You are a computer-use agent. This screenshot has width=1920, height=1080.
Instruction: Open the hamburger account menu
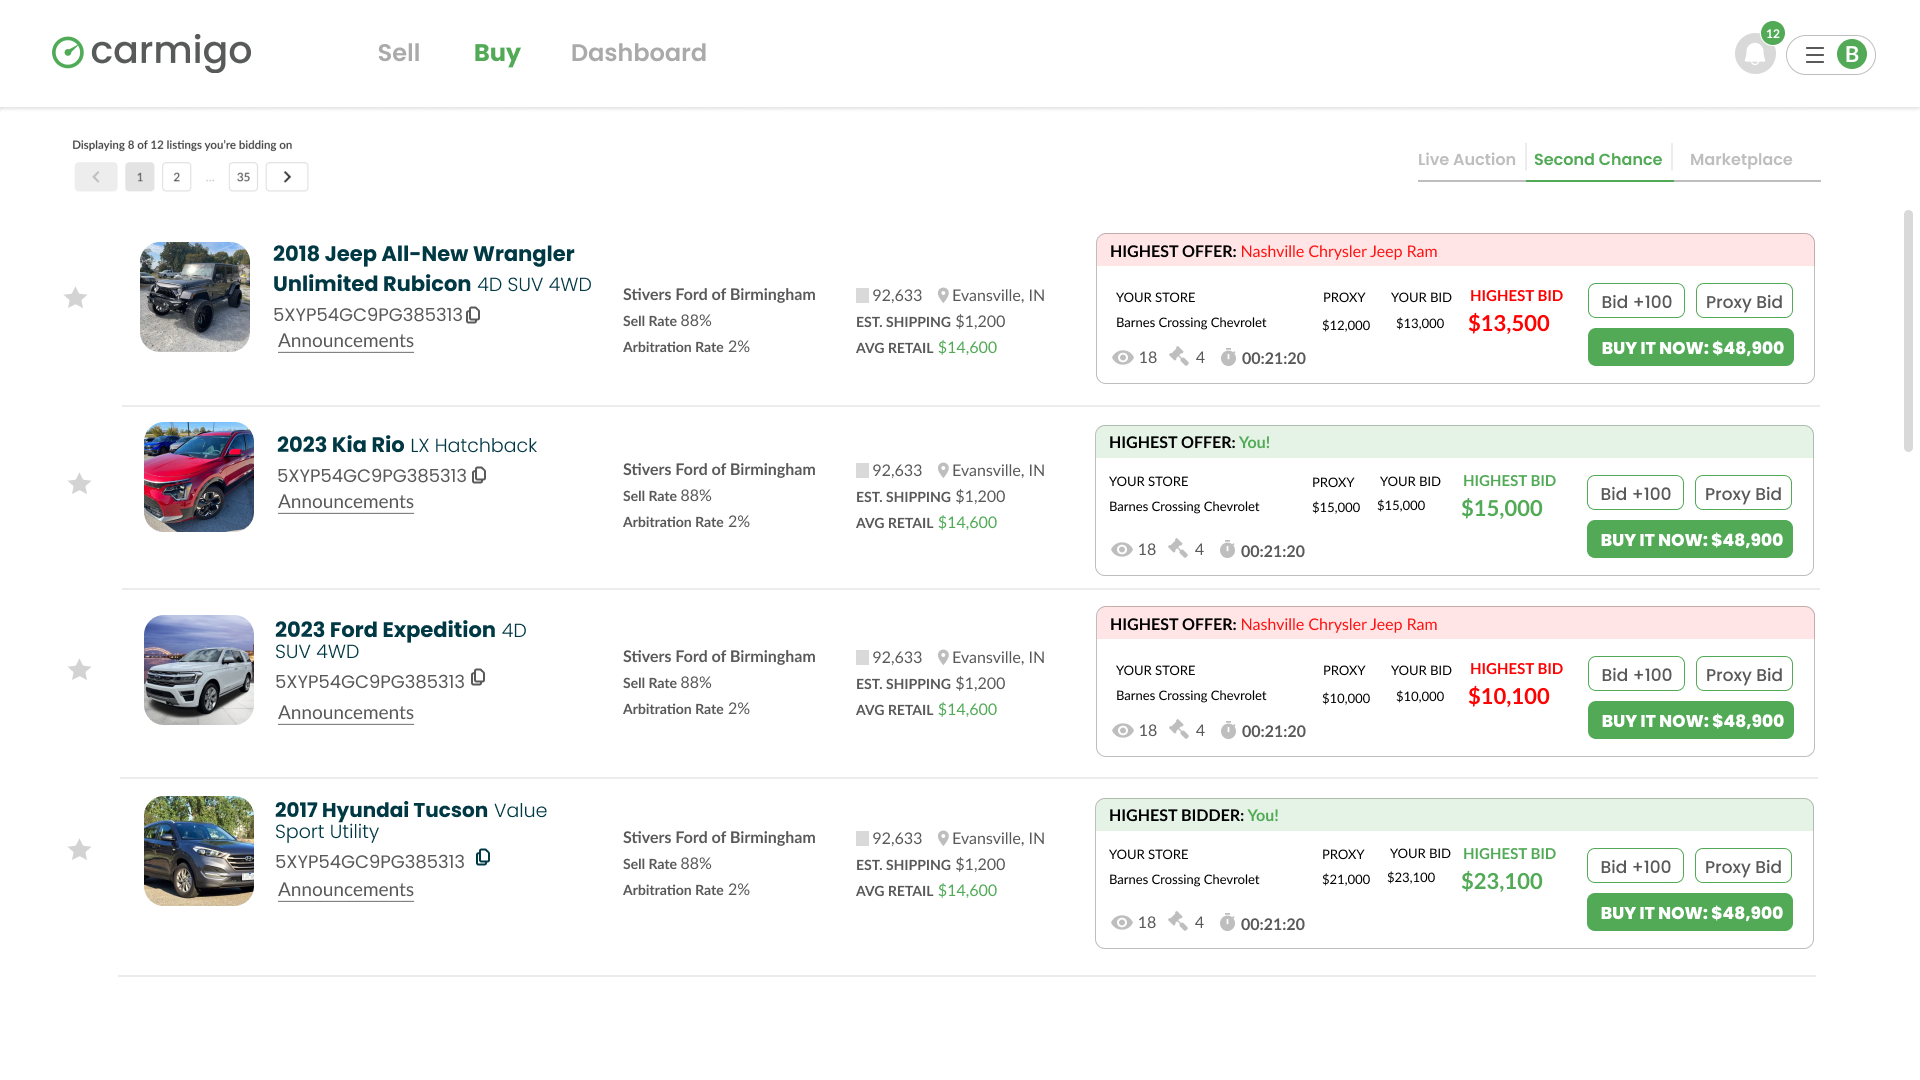coord(1830,54)
